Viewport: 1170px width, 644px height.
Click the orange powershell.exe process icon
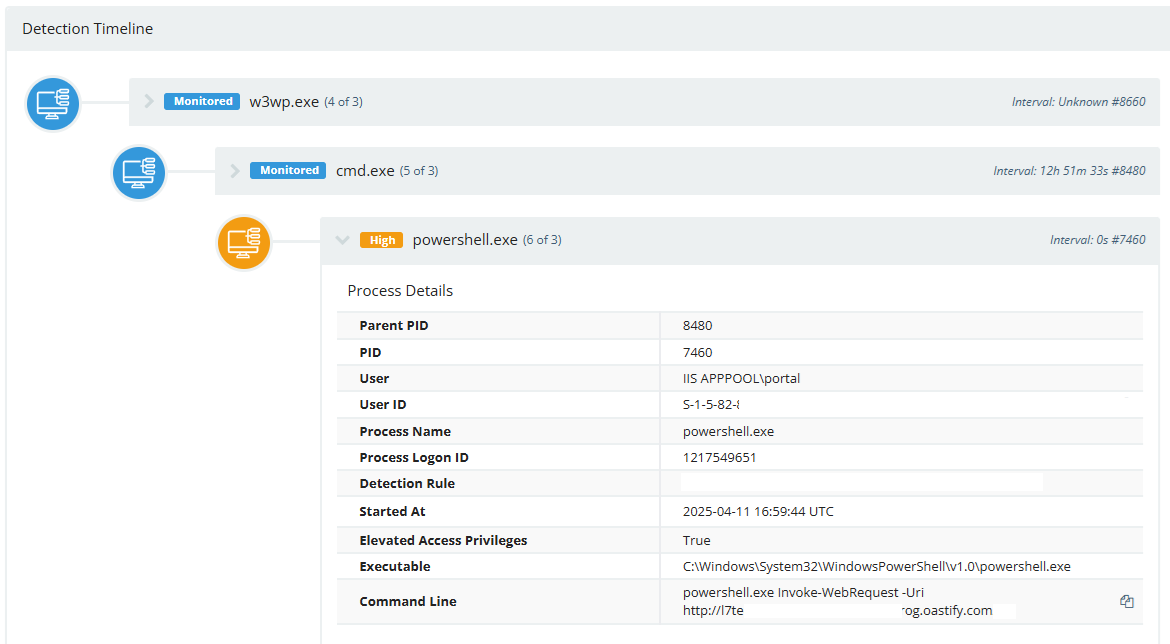[244, 243]
